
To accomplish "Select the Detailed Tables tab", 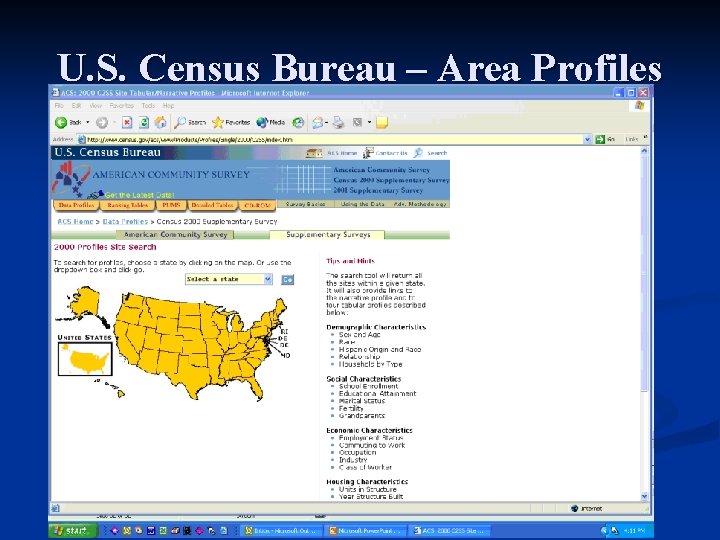I will [212, 205].
